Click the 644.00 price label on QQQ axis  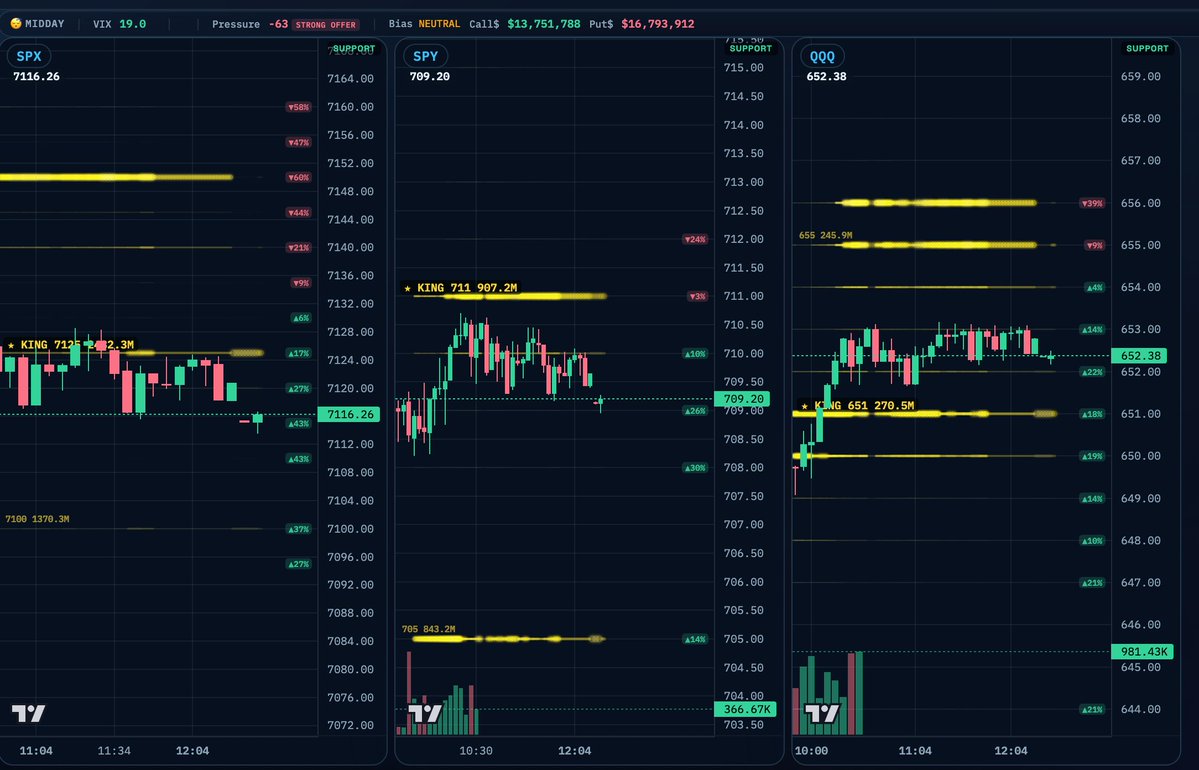click(1140, 710)
